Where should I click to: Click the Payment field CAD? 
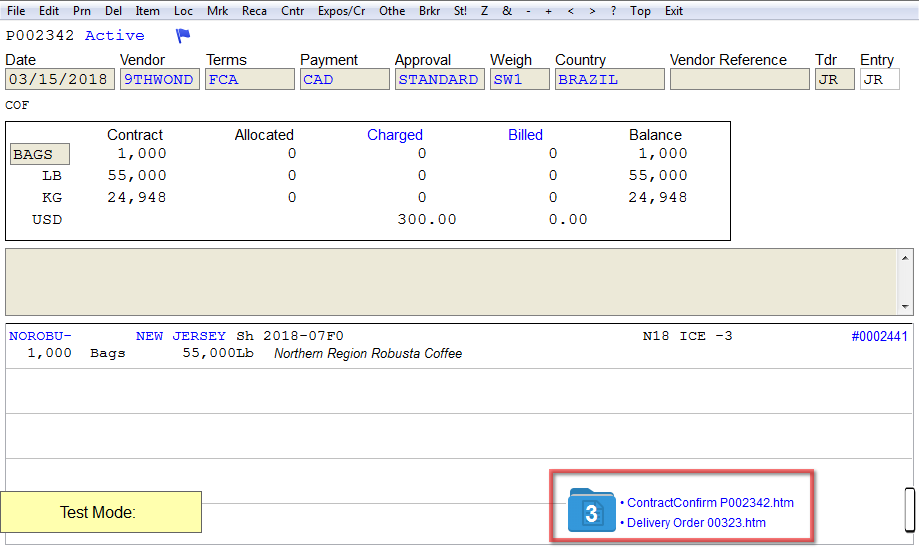[x=345, y=79]
